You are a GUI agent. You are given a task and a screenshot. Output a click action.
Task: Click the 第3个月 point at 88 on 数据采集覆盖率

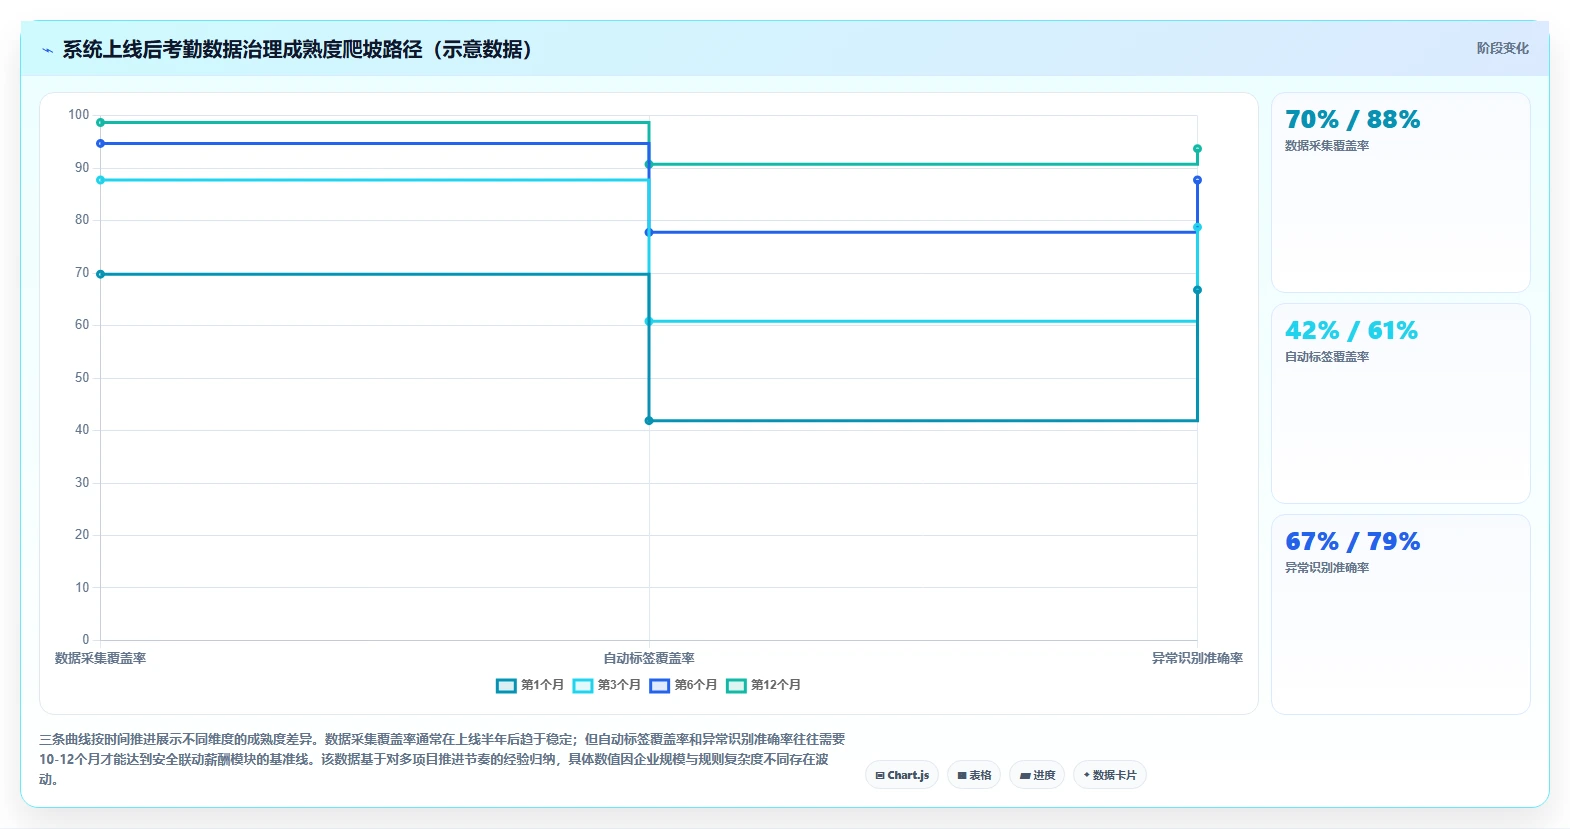[x=100, y=180]
